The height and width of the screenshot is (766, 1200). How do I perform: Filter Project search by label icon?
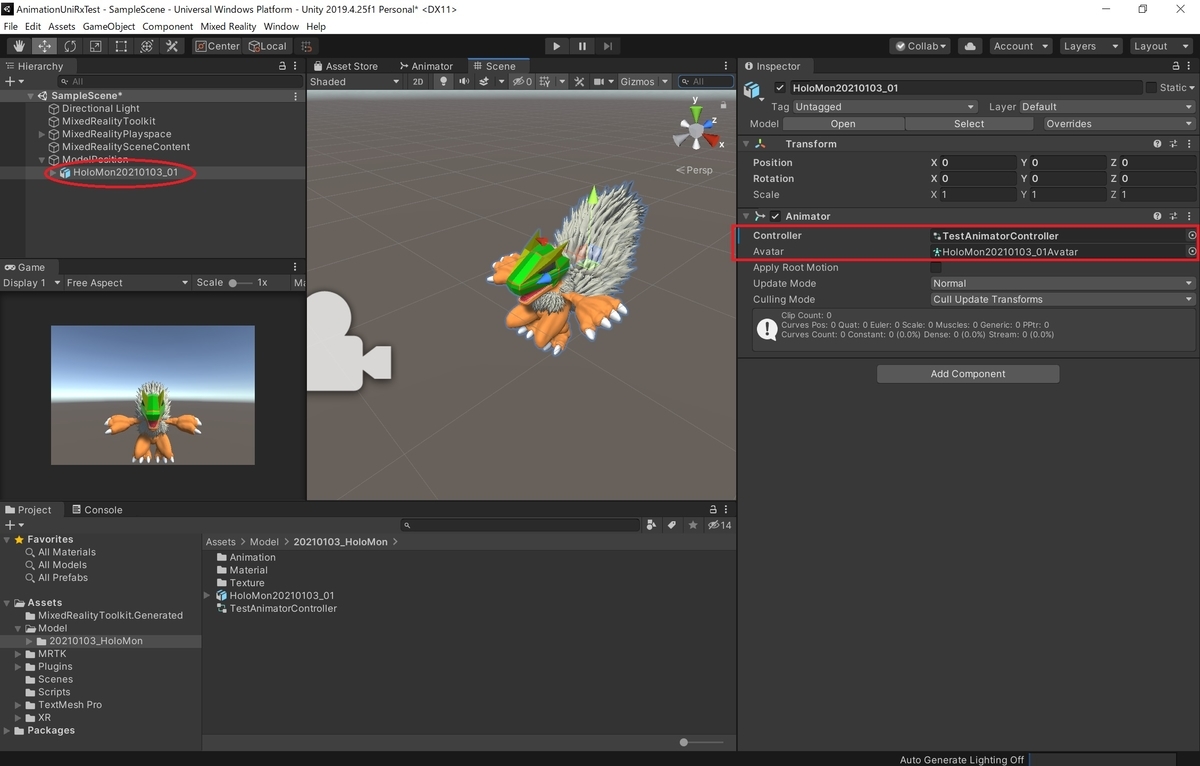(672, 524)
